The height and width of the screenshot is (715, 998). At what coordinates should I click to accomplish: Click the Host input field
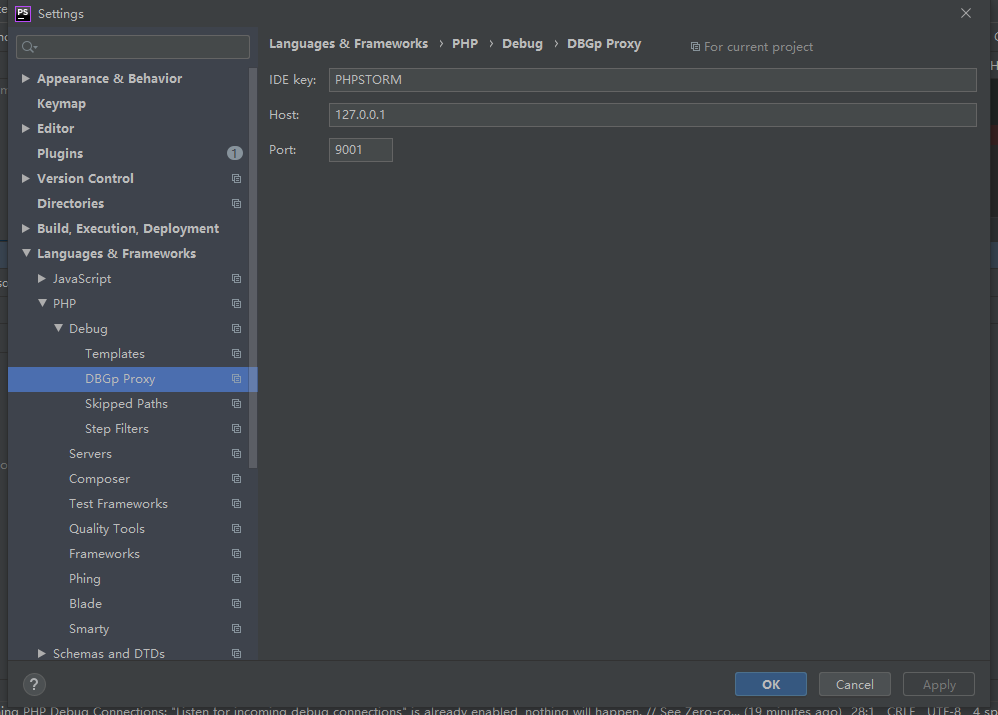652,115
